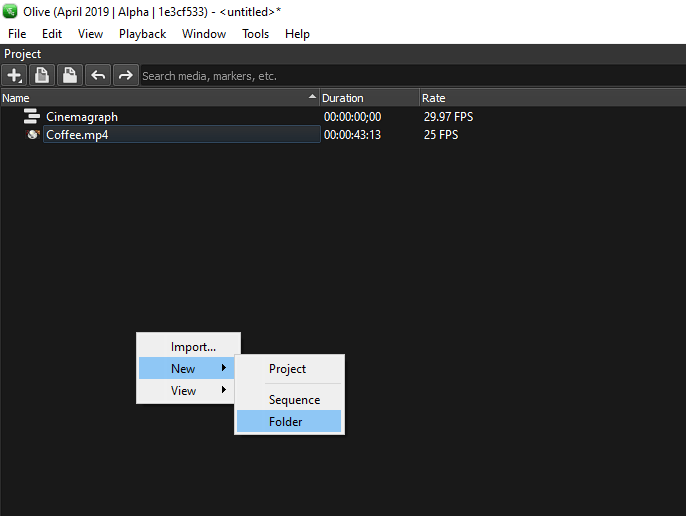Click the Olive app logo in title bar

tap(10, 11)
